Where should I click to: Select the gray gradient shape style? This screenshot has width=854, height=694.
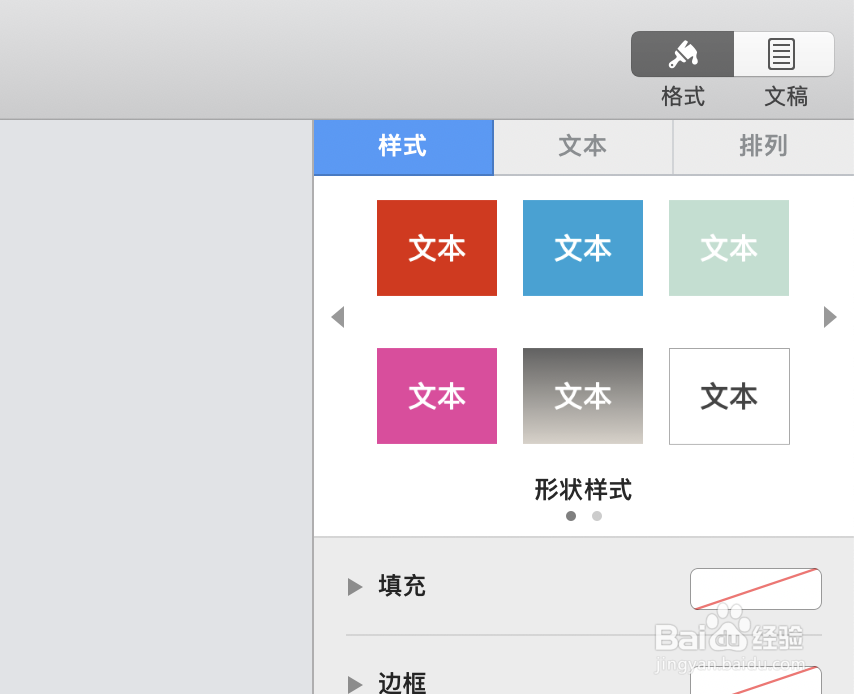582,396
